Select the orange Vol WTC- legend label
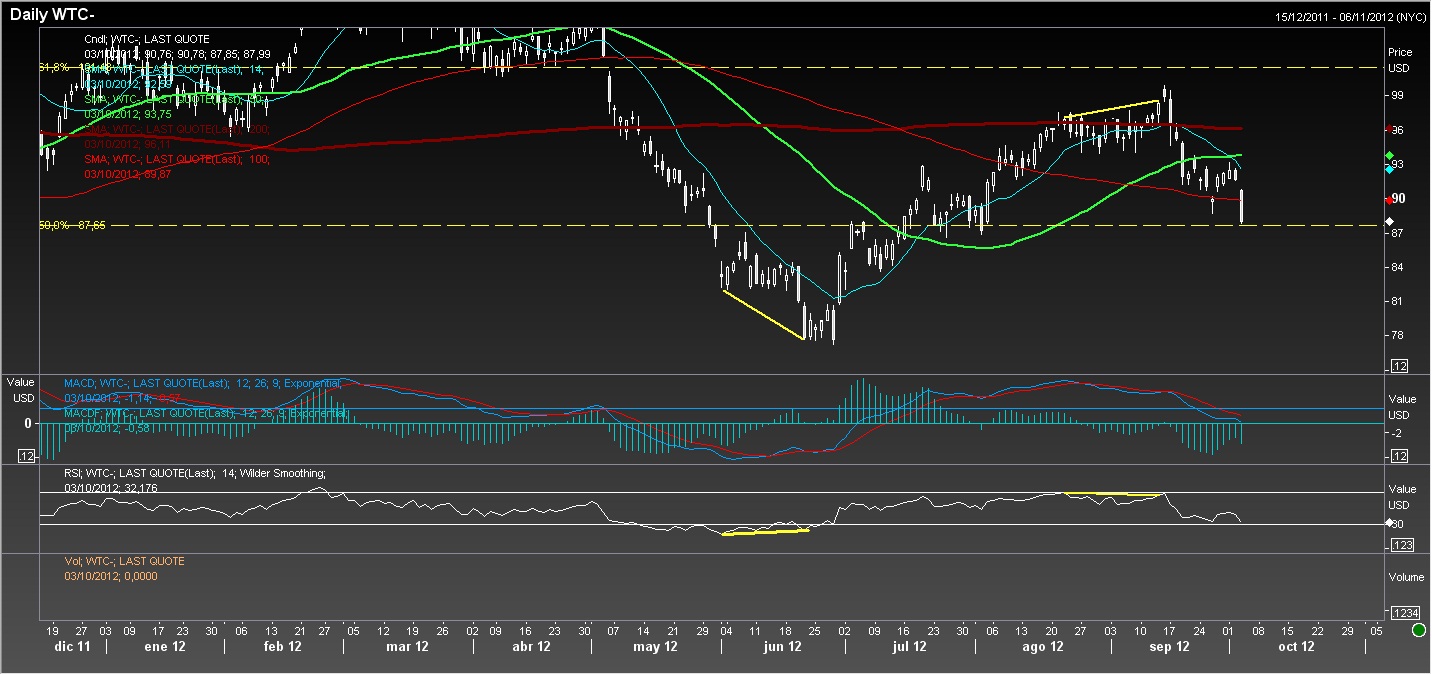1432x675 pixels. point(125,562)
